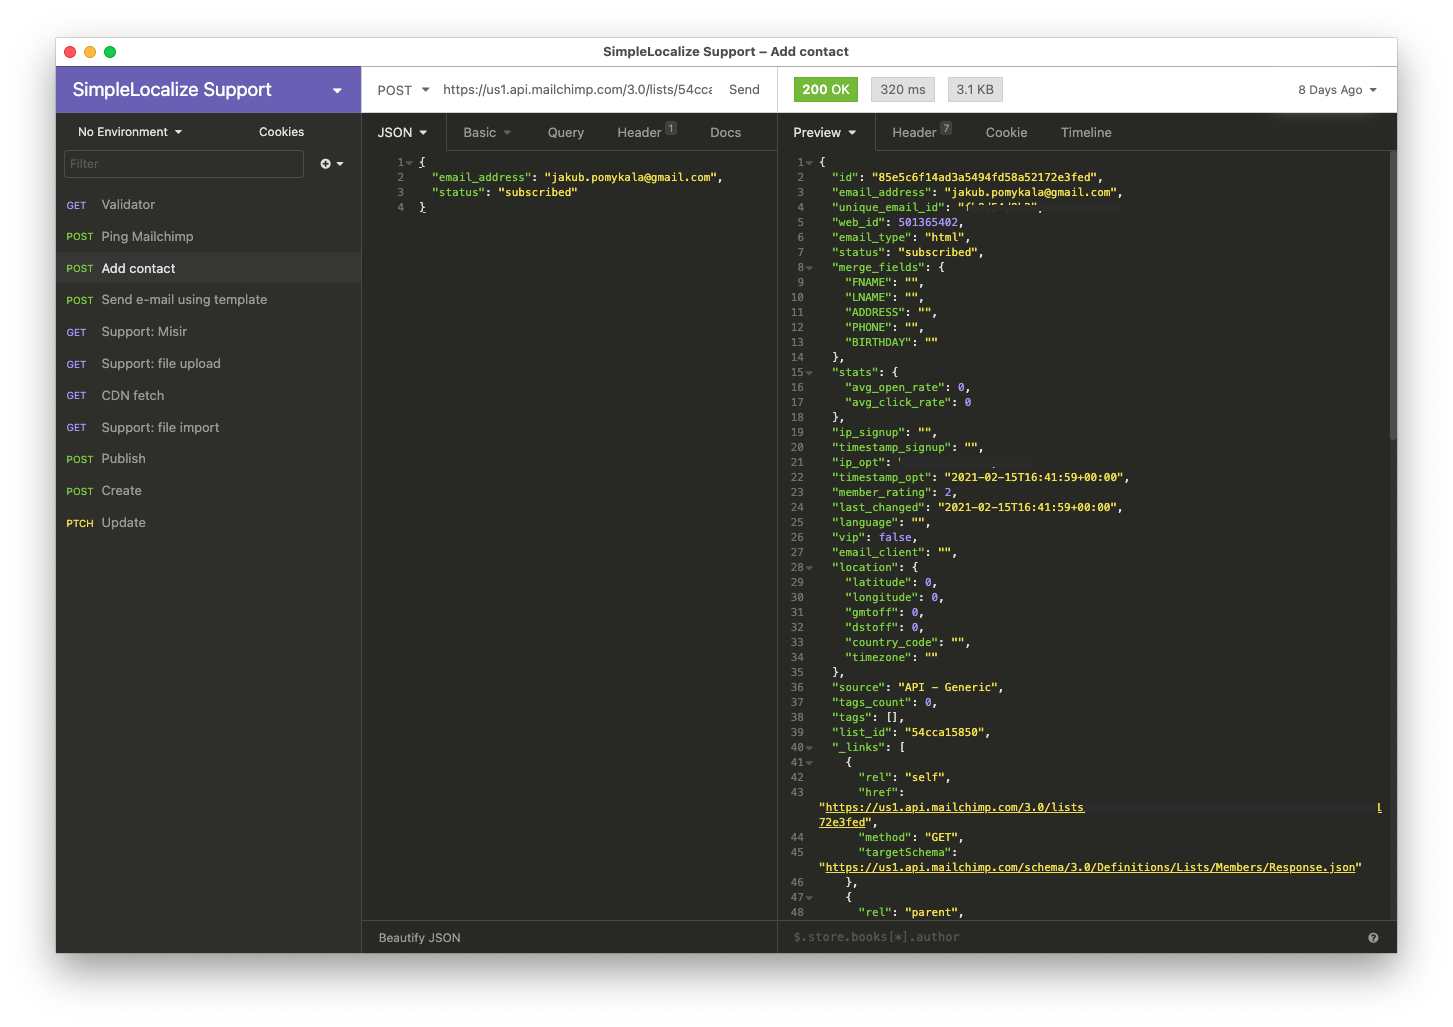Open the No Environment dropdown
This screenshot has width=1453, height=1027.
pos(130,132)
